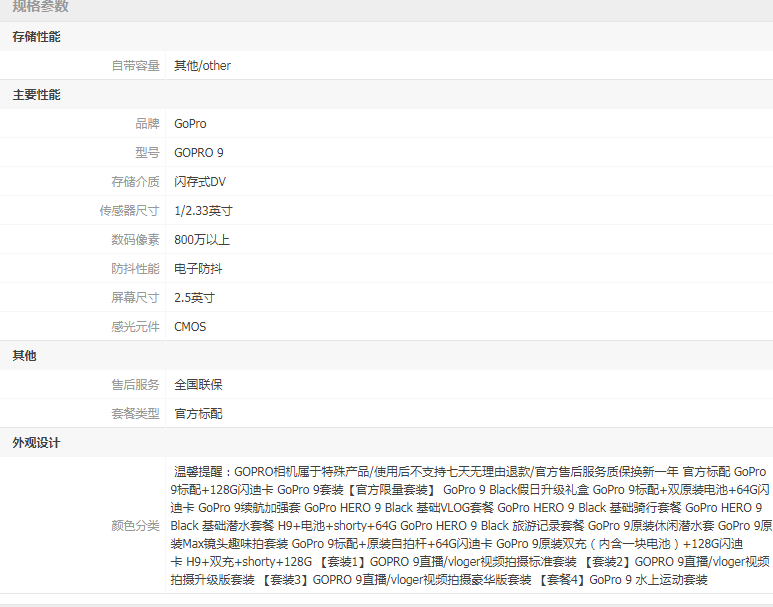This screenshot has height=607, width=773.
Task: Click the 售后服务 label
Action: [x=136, y=385]
